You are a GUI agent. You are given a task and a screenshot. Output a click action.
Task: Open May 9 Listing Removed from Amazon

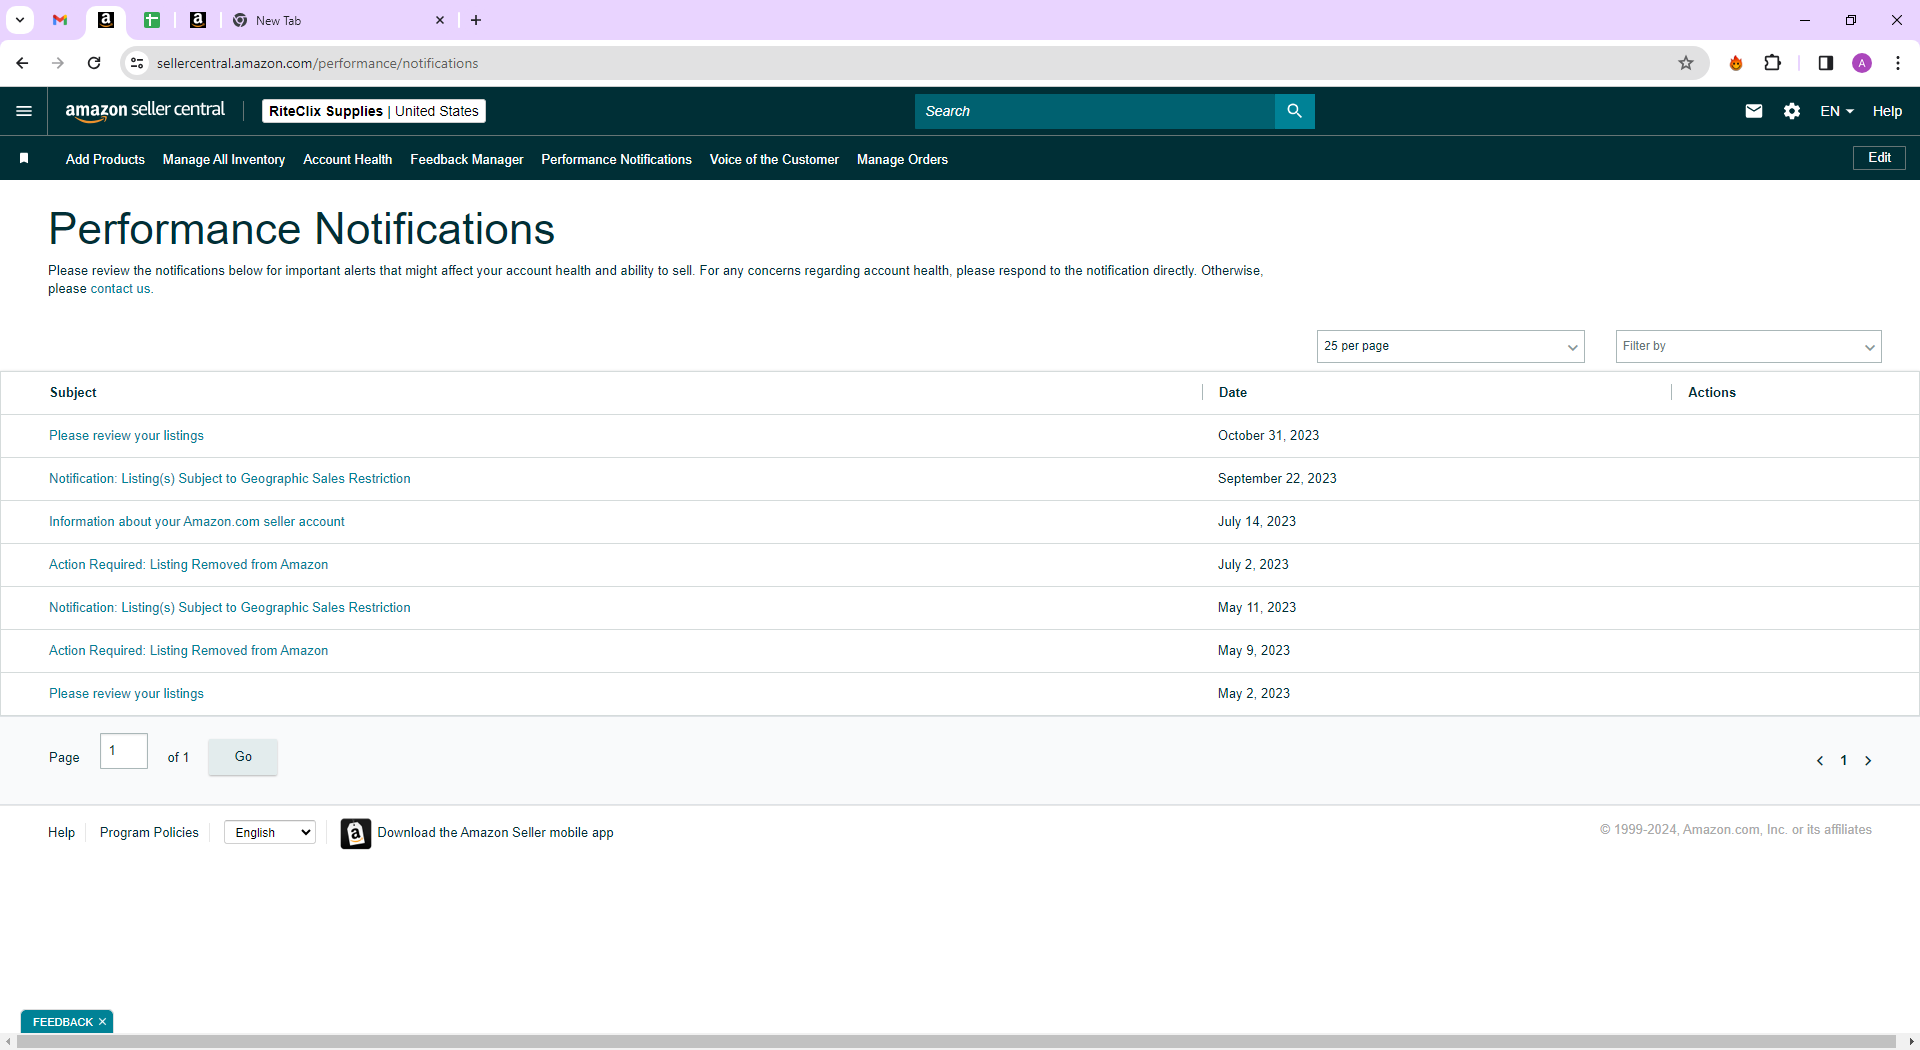pos(188,651)
